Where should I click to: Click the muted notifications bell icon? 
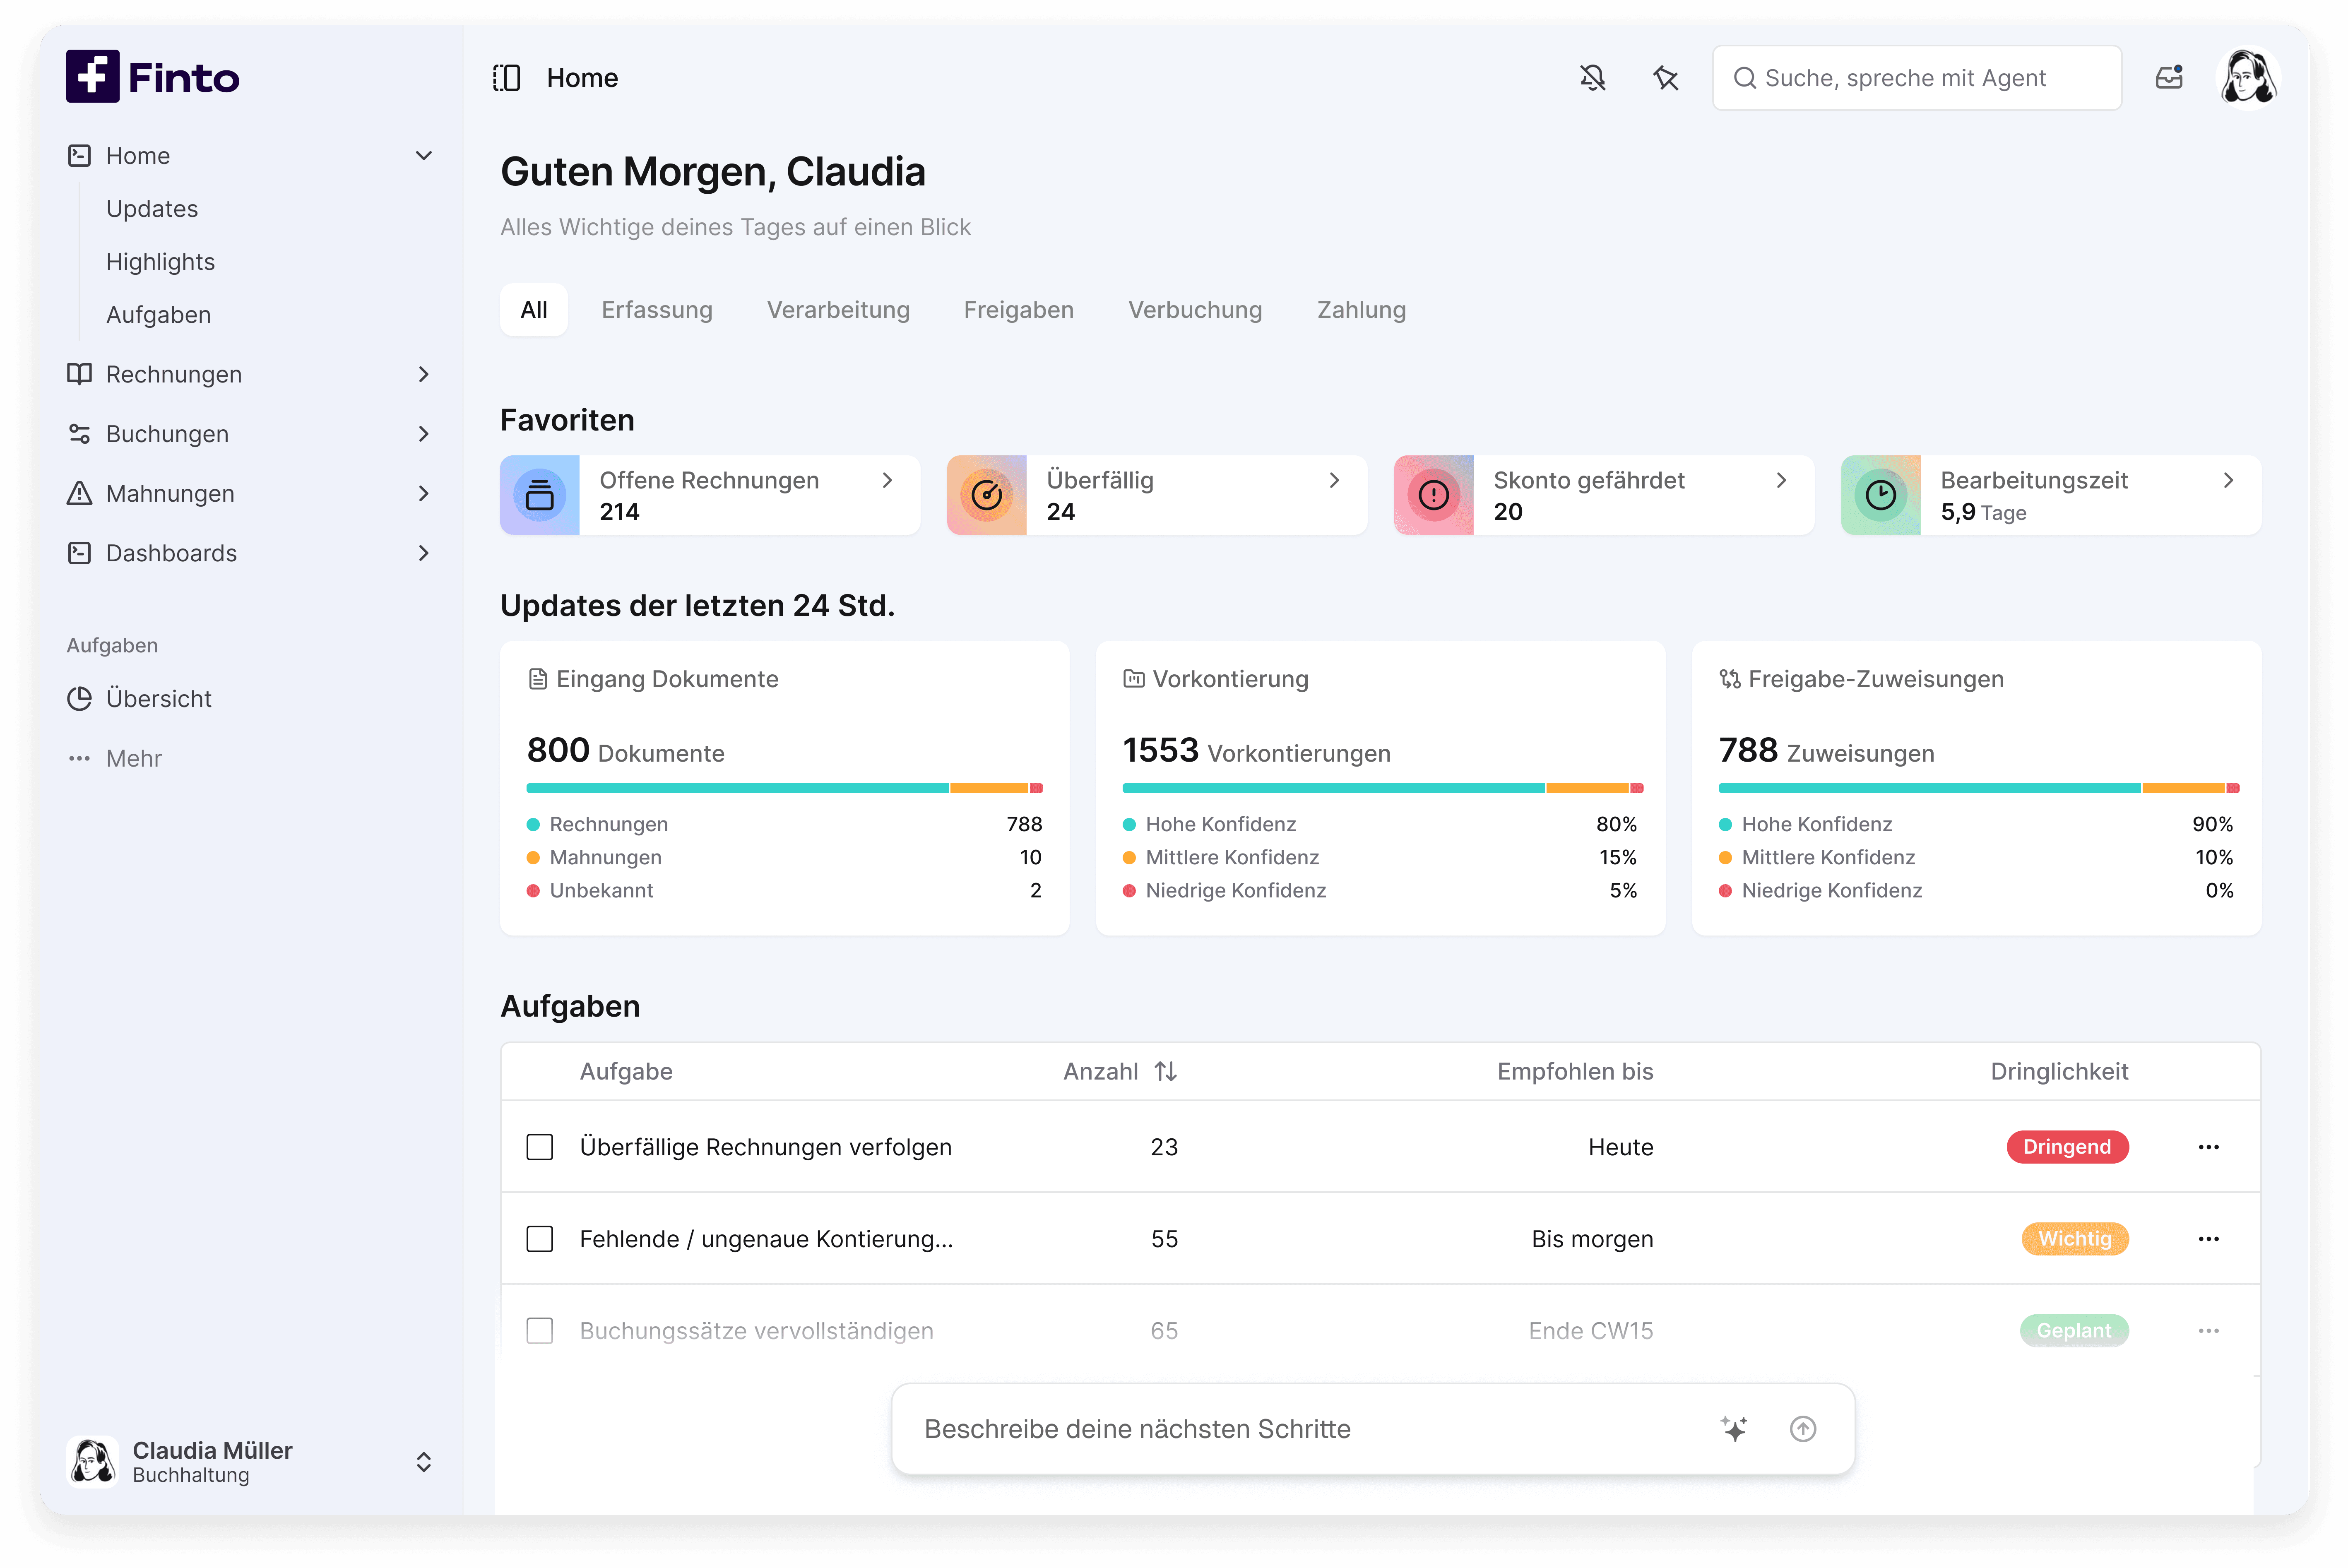coord(1593,78)
